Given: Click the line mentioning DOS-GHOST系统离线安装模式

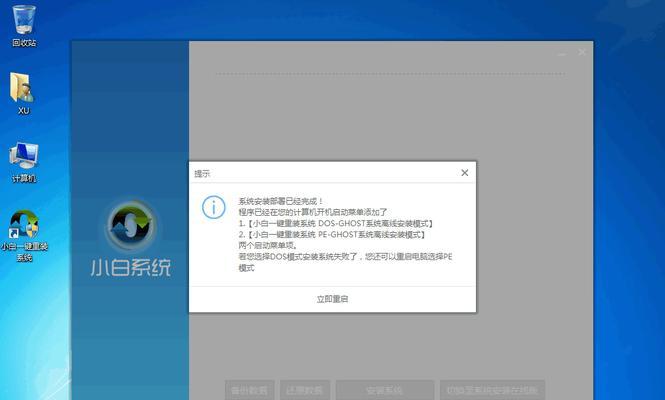Looking at the screenshot, I should 336,223.
